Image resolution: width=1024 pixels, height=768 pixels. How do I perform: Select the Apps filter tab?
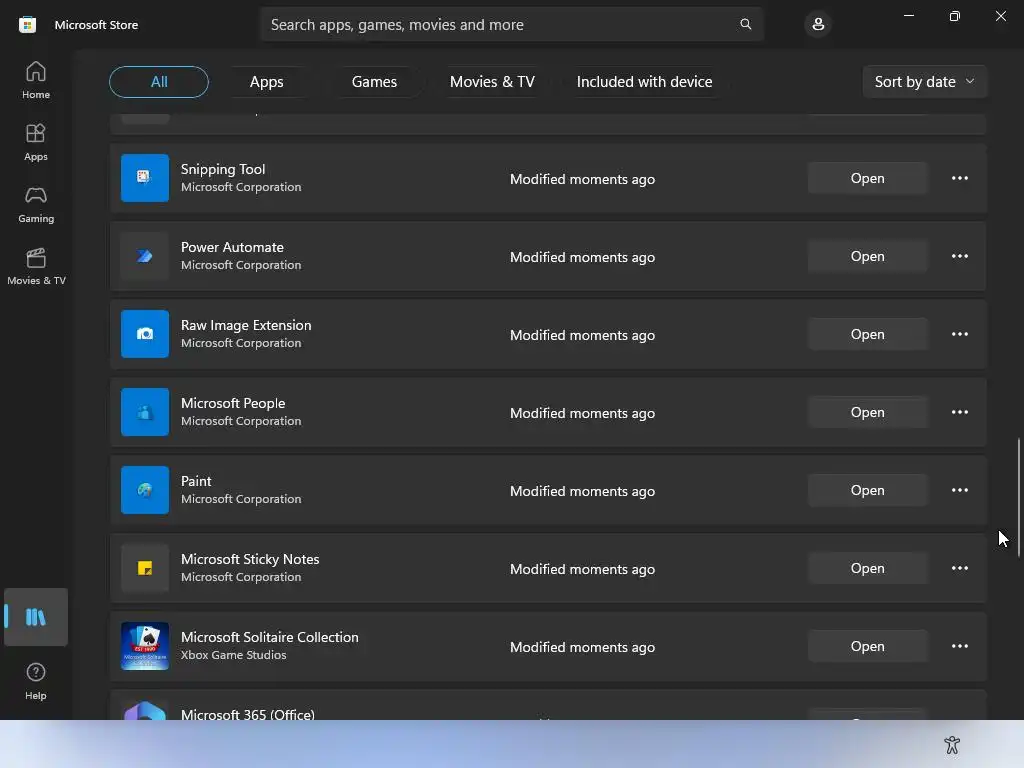(266, 82)
